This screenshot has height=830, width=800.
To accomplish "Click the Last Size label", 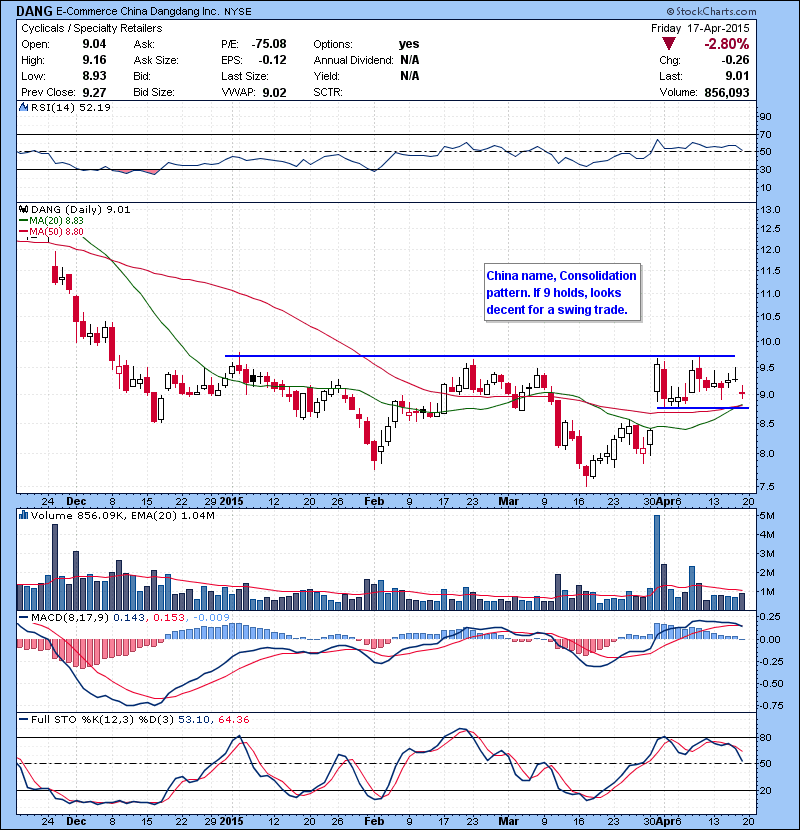I will tap(245, 76).
